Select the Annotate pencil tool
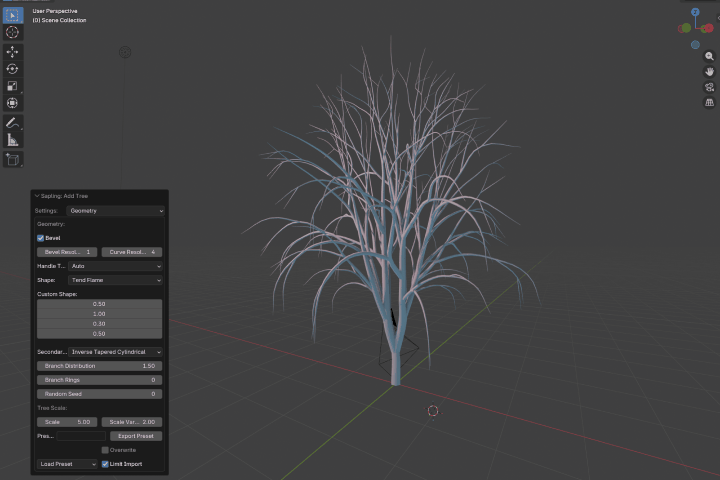This screenshot has width=720, height=480. (12, 123)
